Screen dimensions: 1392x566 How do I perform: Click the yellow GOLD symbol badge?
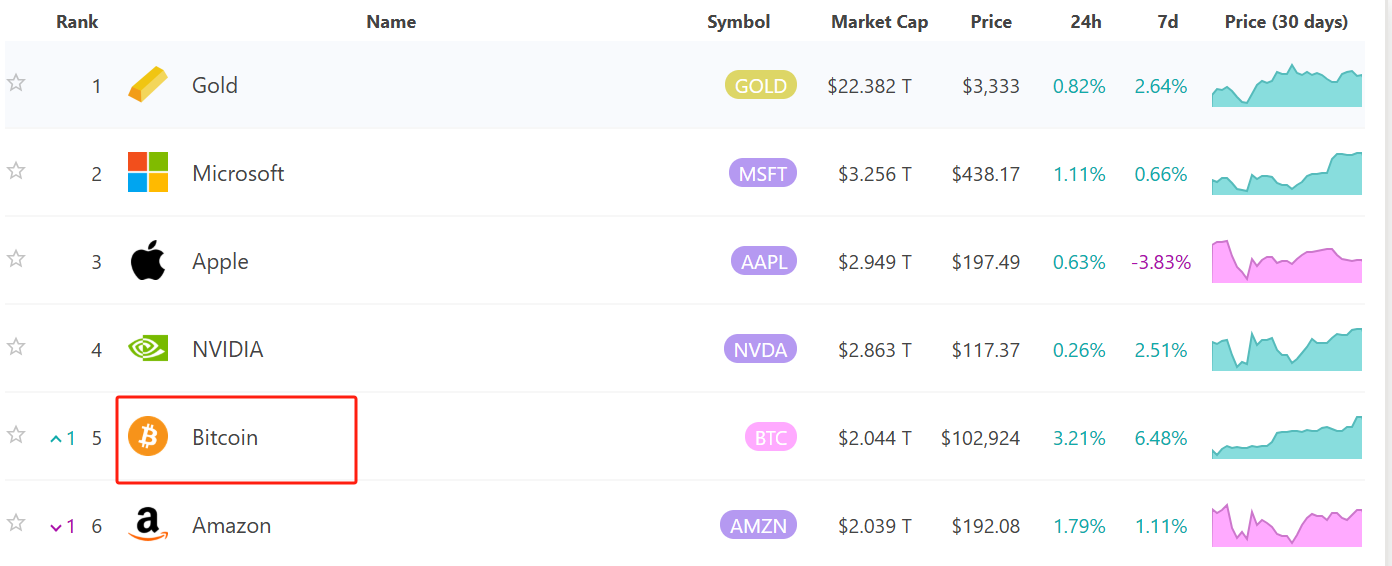pyautogui.click(x=761, y=86)
